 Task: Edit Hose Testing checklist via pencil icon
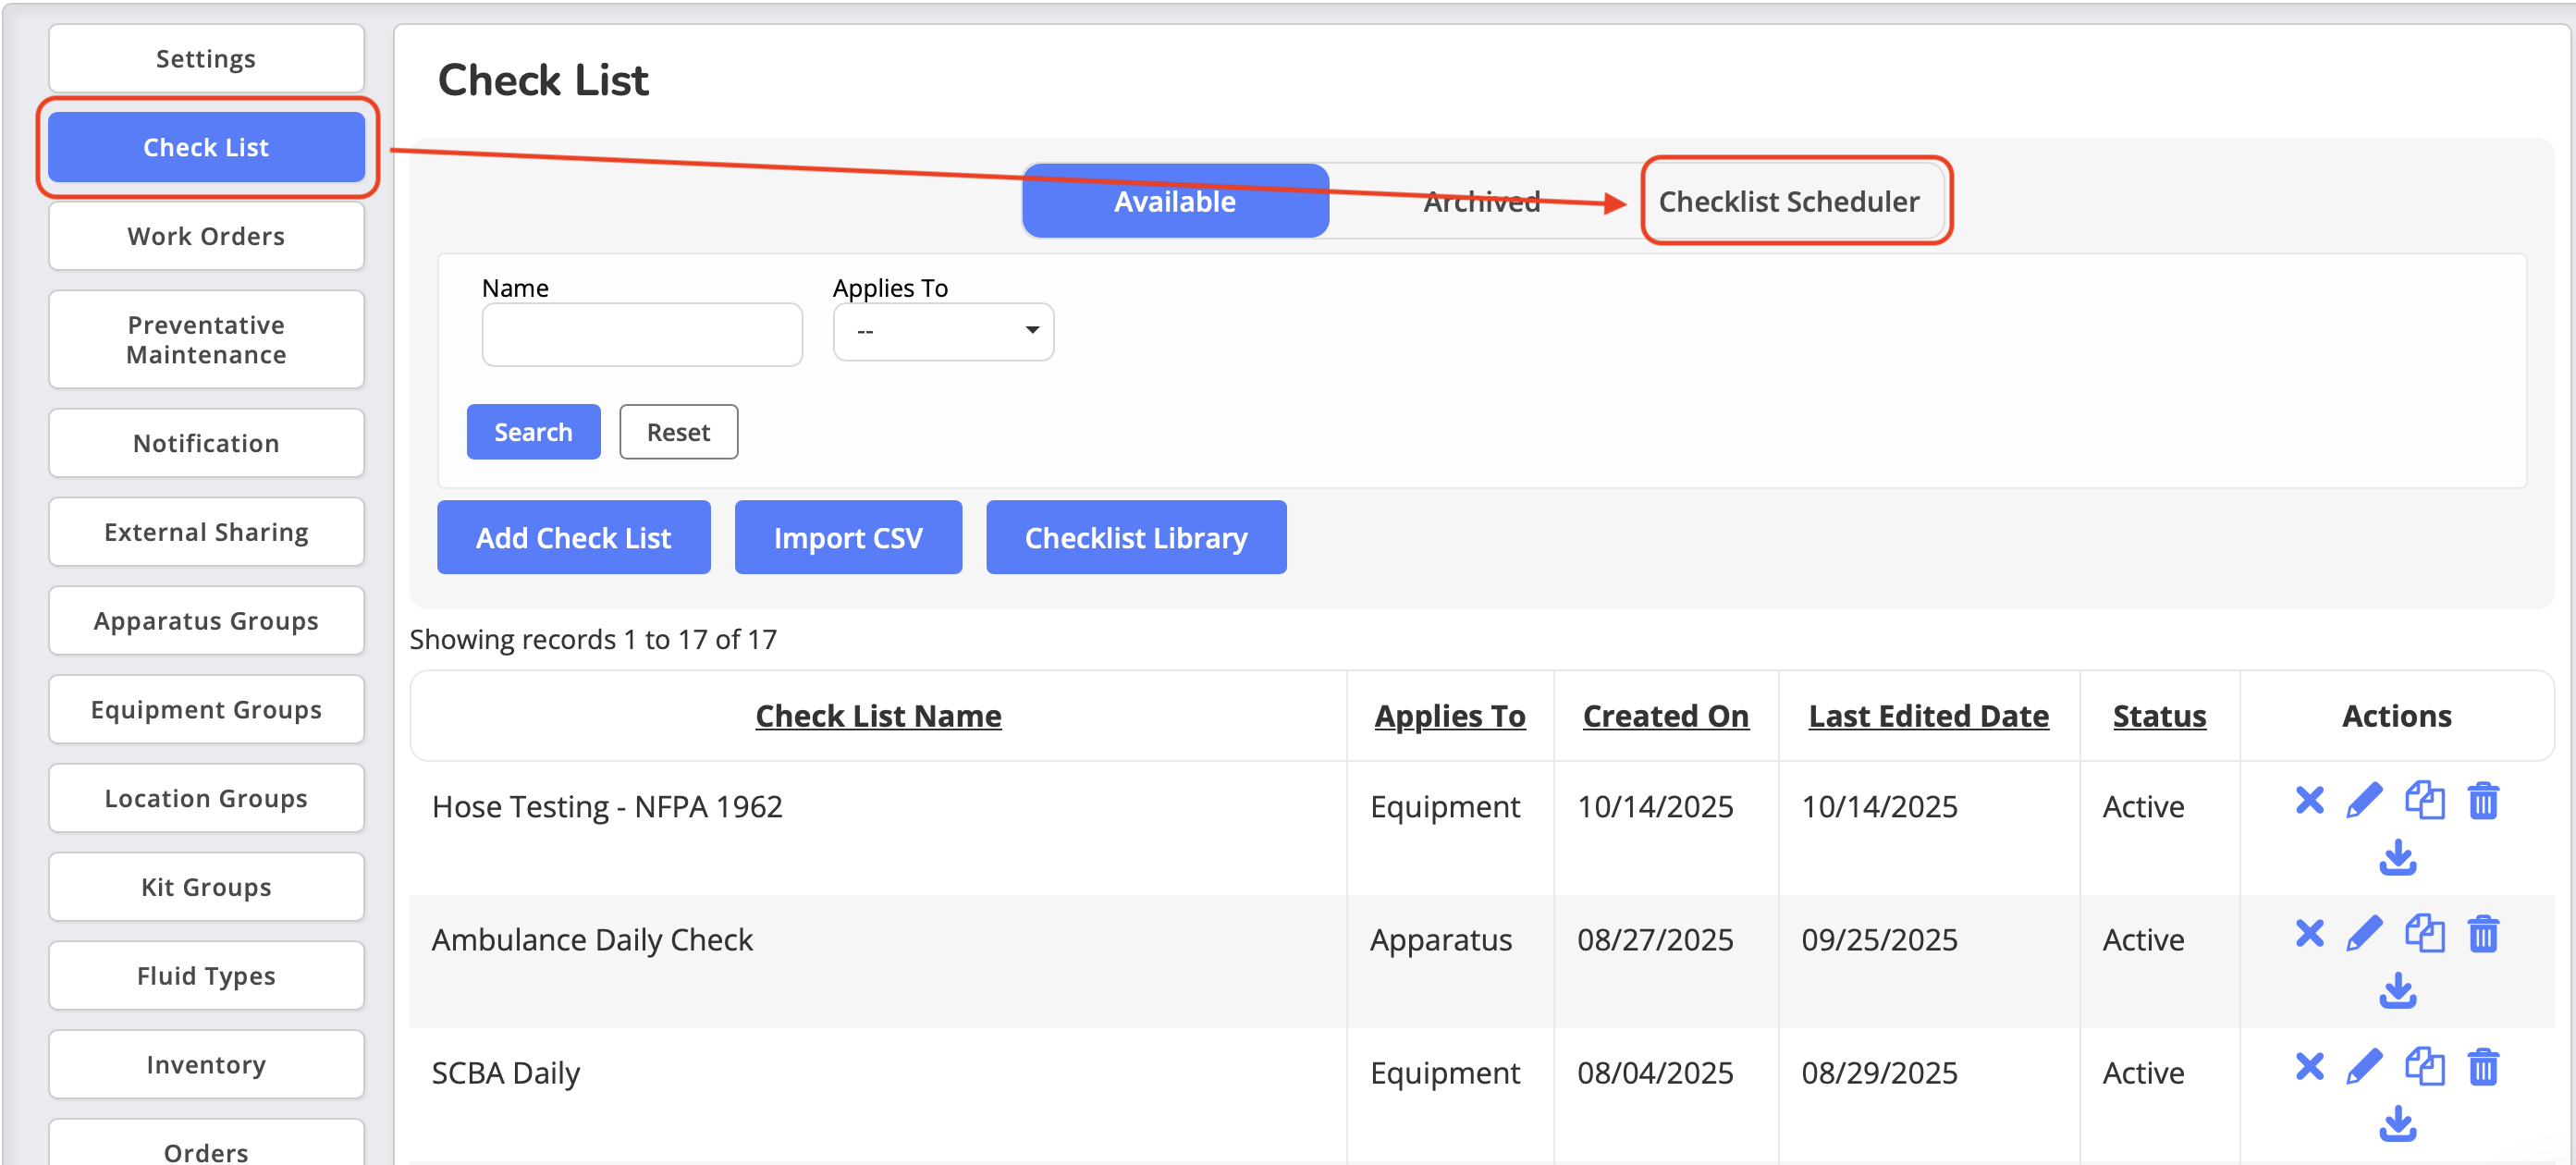[2364, 800]
